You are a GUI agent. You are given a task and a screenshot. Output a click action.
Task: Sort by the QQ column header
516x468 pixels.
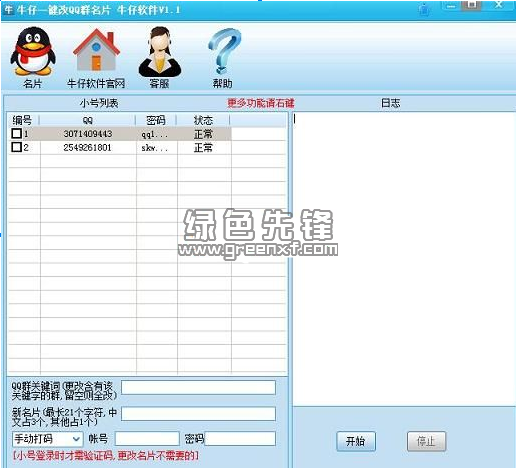pyautogui.click(x=88, y=120)
